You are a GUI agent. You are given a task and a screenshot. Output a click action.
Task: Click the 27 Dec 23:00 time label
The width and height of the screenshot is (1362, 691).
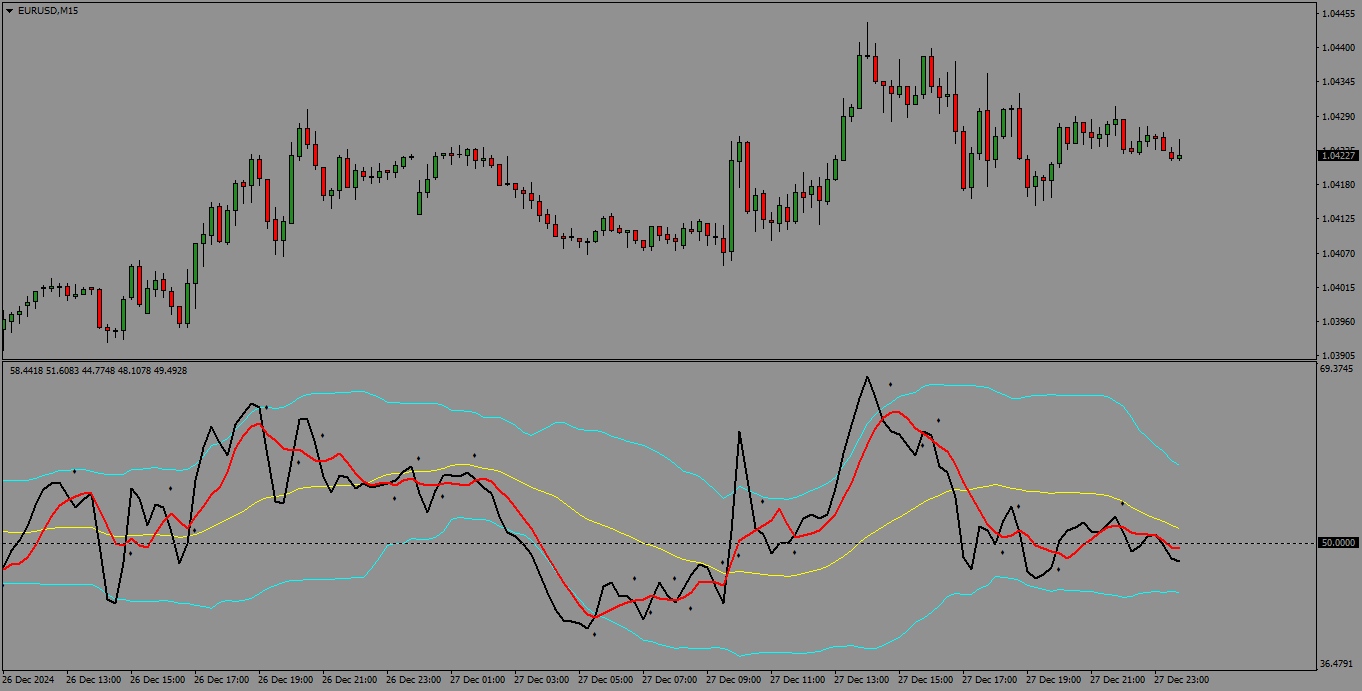tap(1182, 680)
